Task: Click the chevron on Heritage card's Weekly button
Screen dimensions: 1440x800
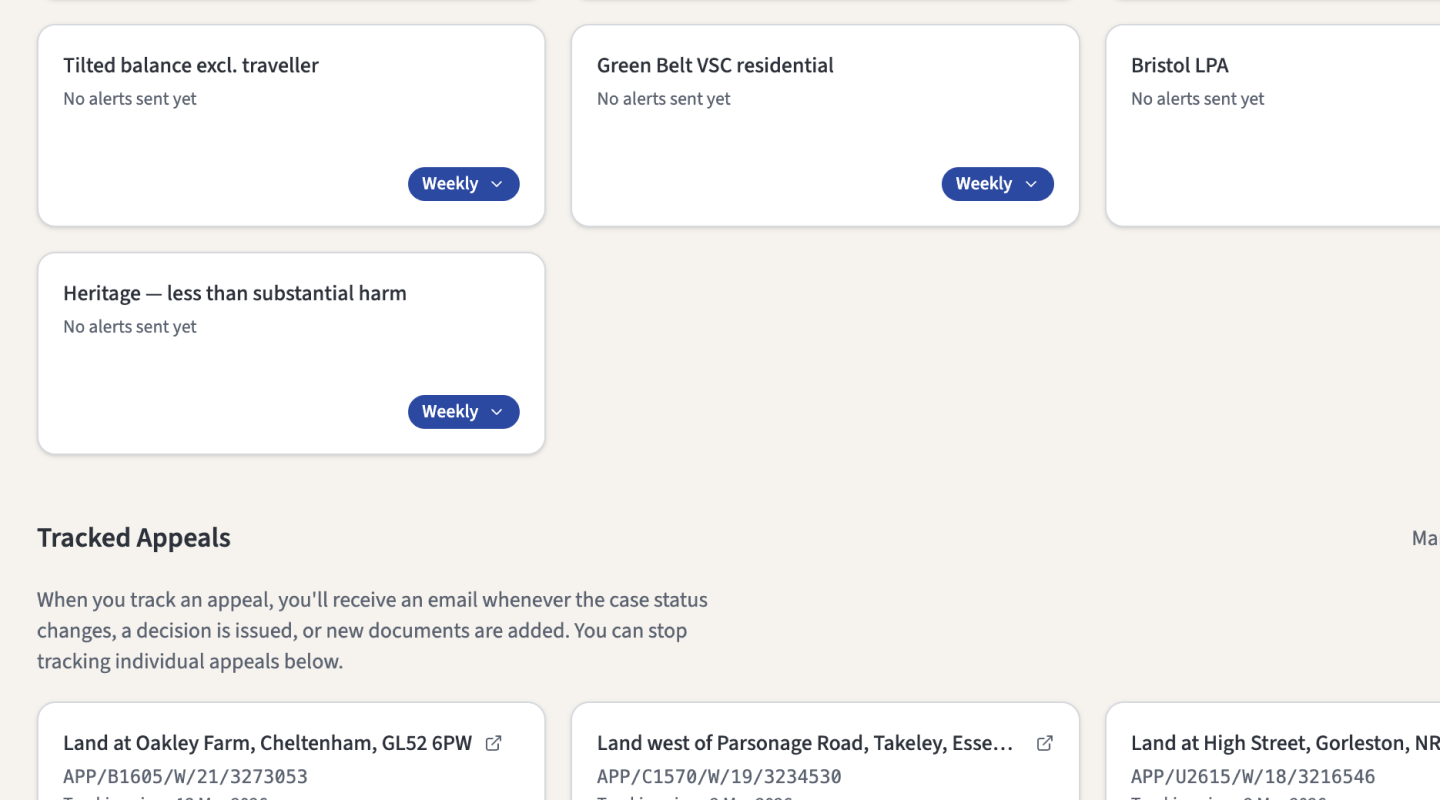Action: (x=497, y=412)
